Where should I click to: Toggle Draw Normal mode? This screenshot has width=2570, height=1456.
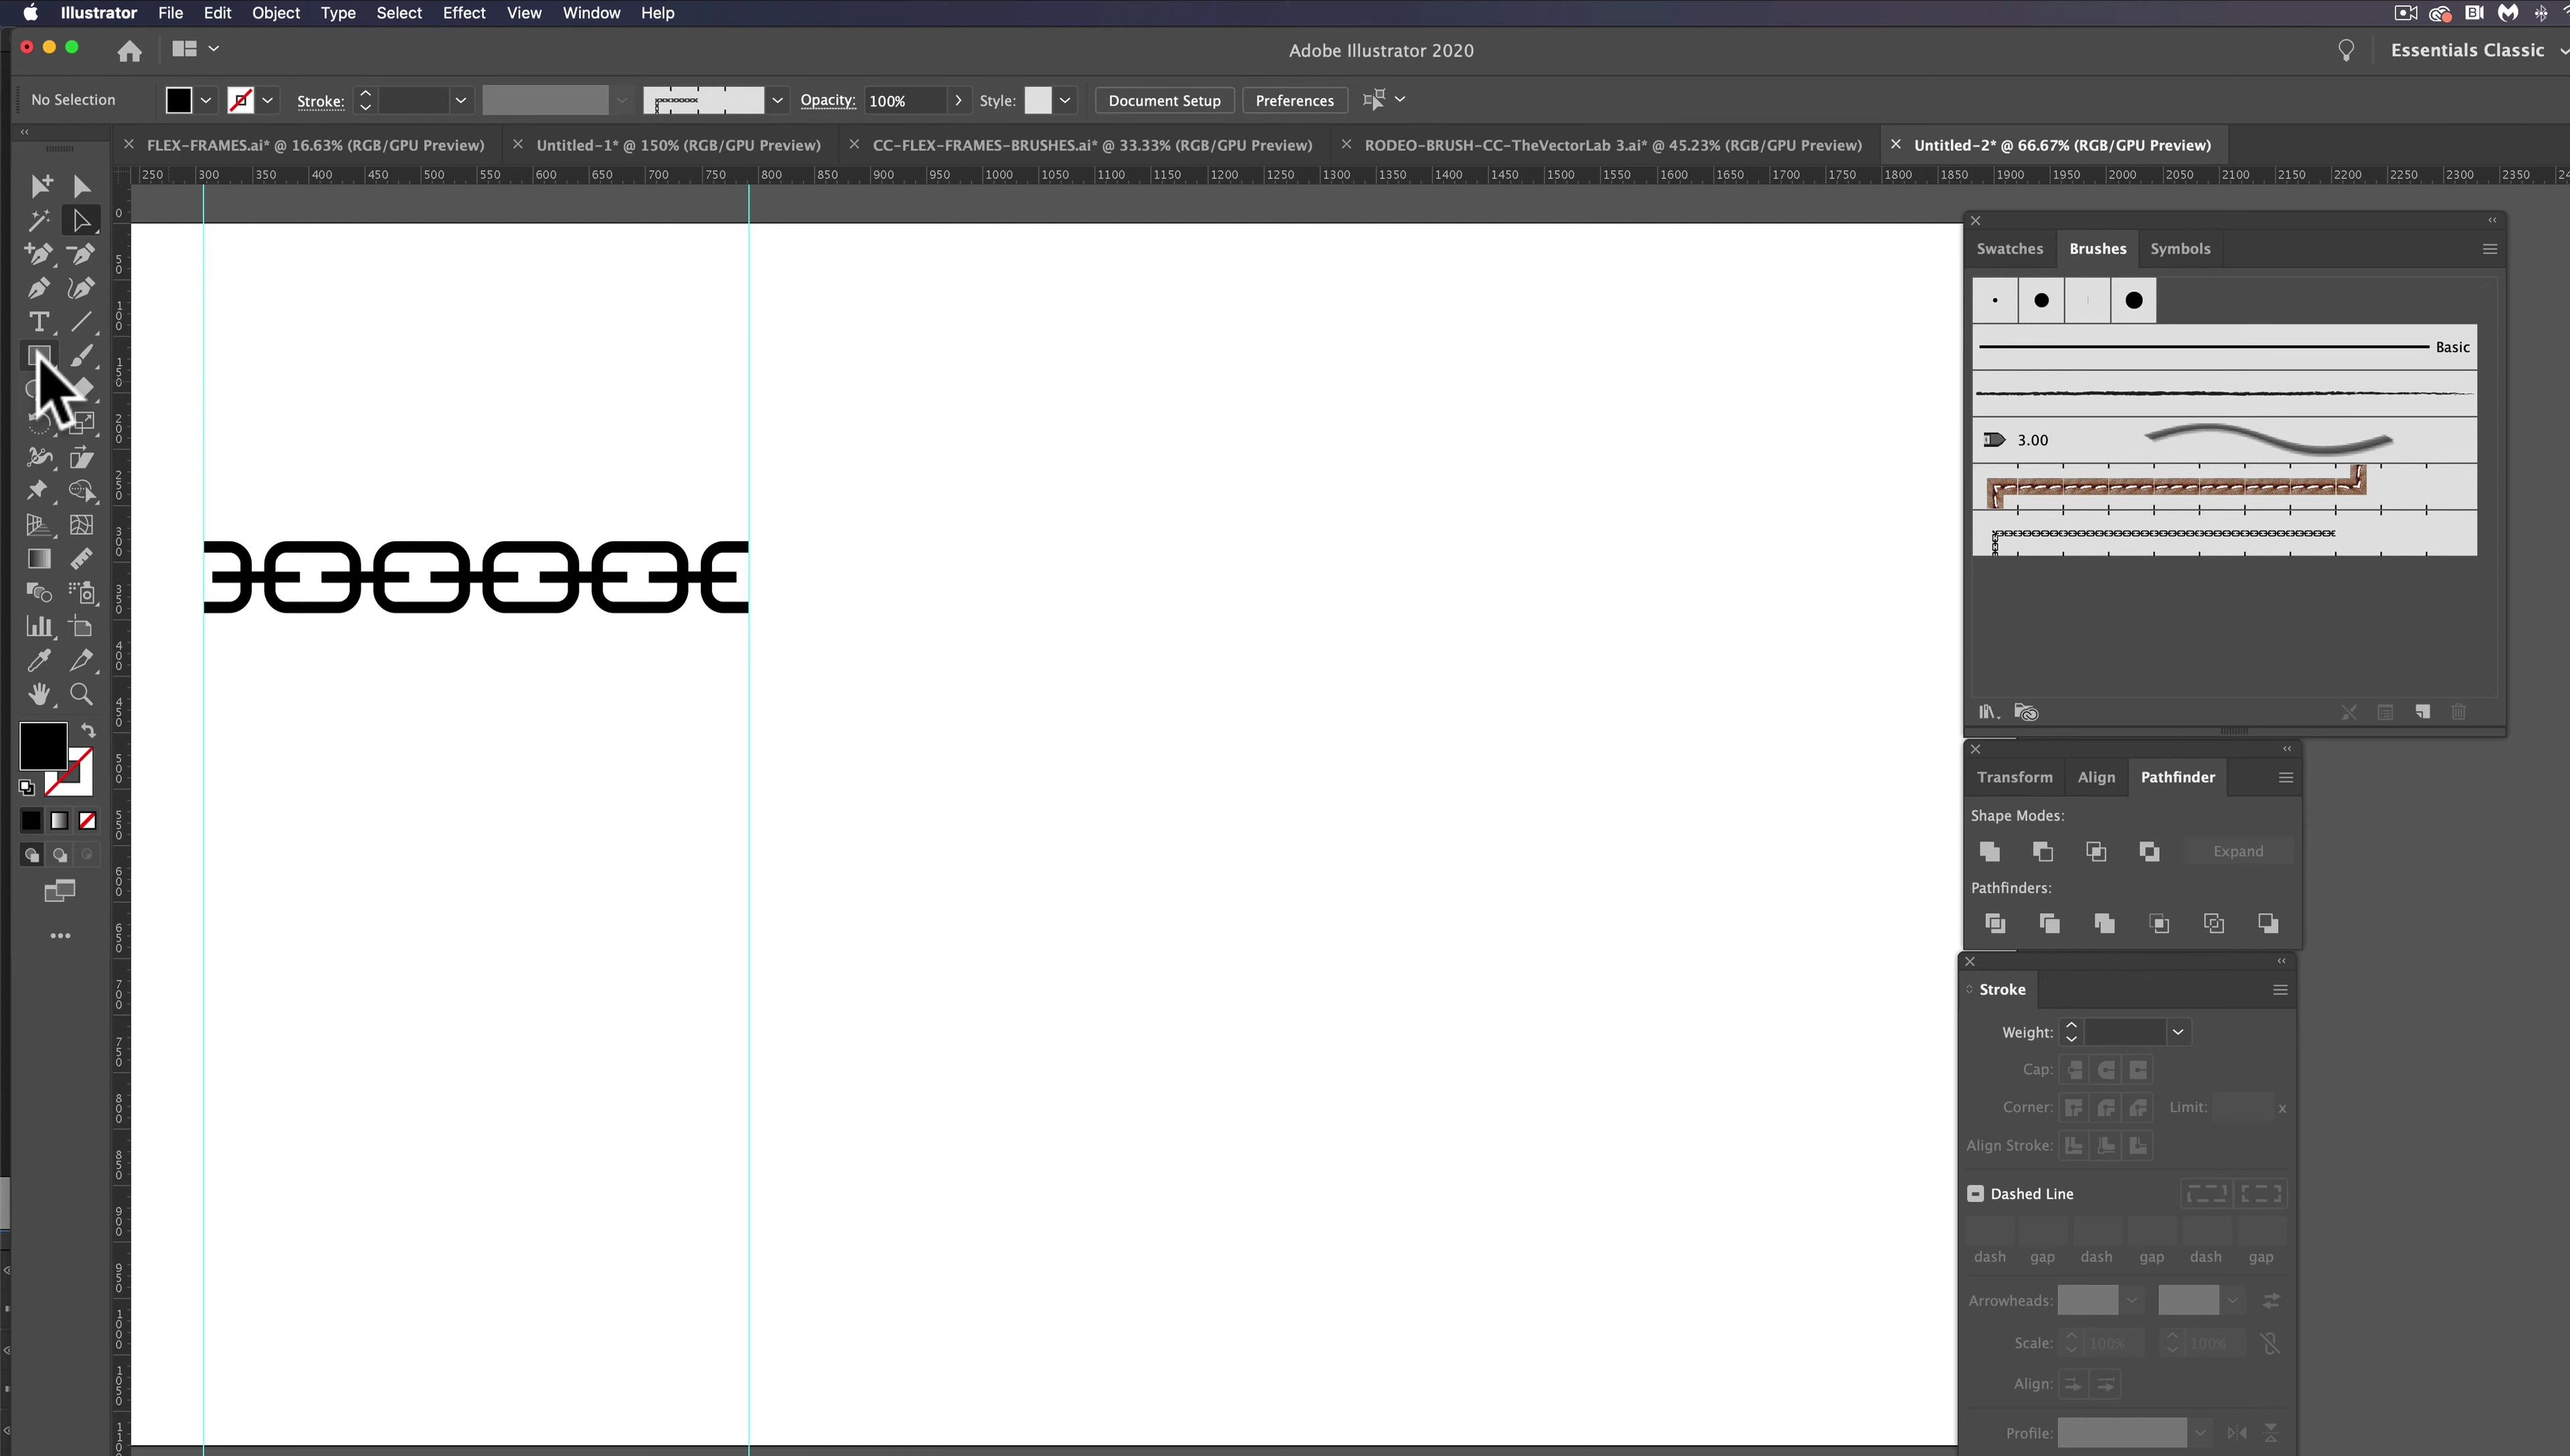[31, 855]
